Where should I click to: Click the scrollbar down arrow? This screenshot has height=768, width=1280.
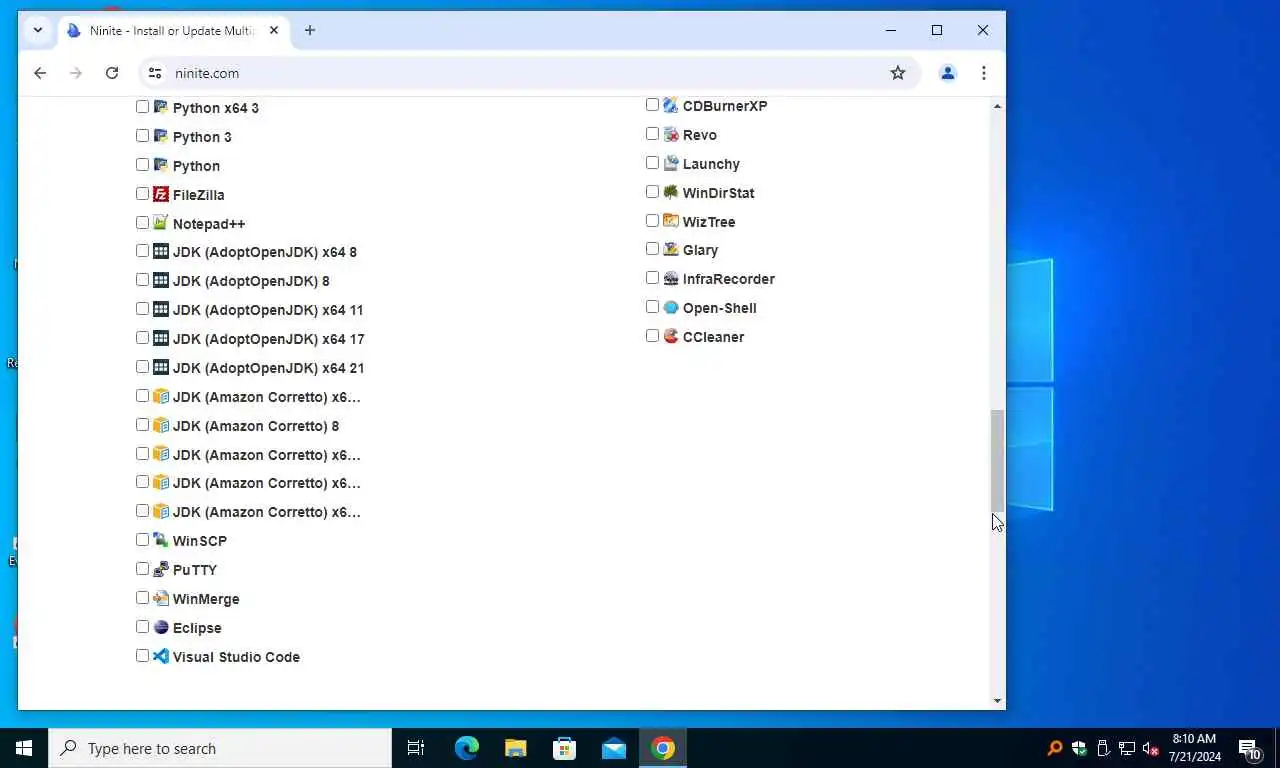click(x=997, y=701)
